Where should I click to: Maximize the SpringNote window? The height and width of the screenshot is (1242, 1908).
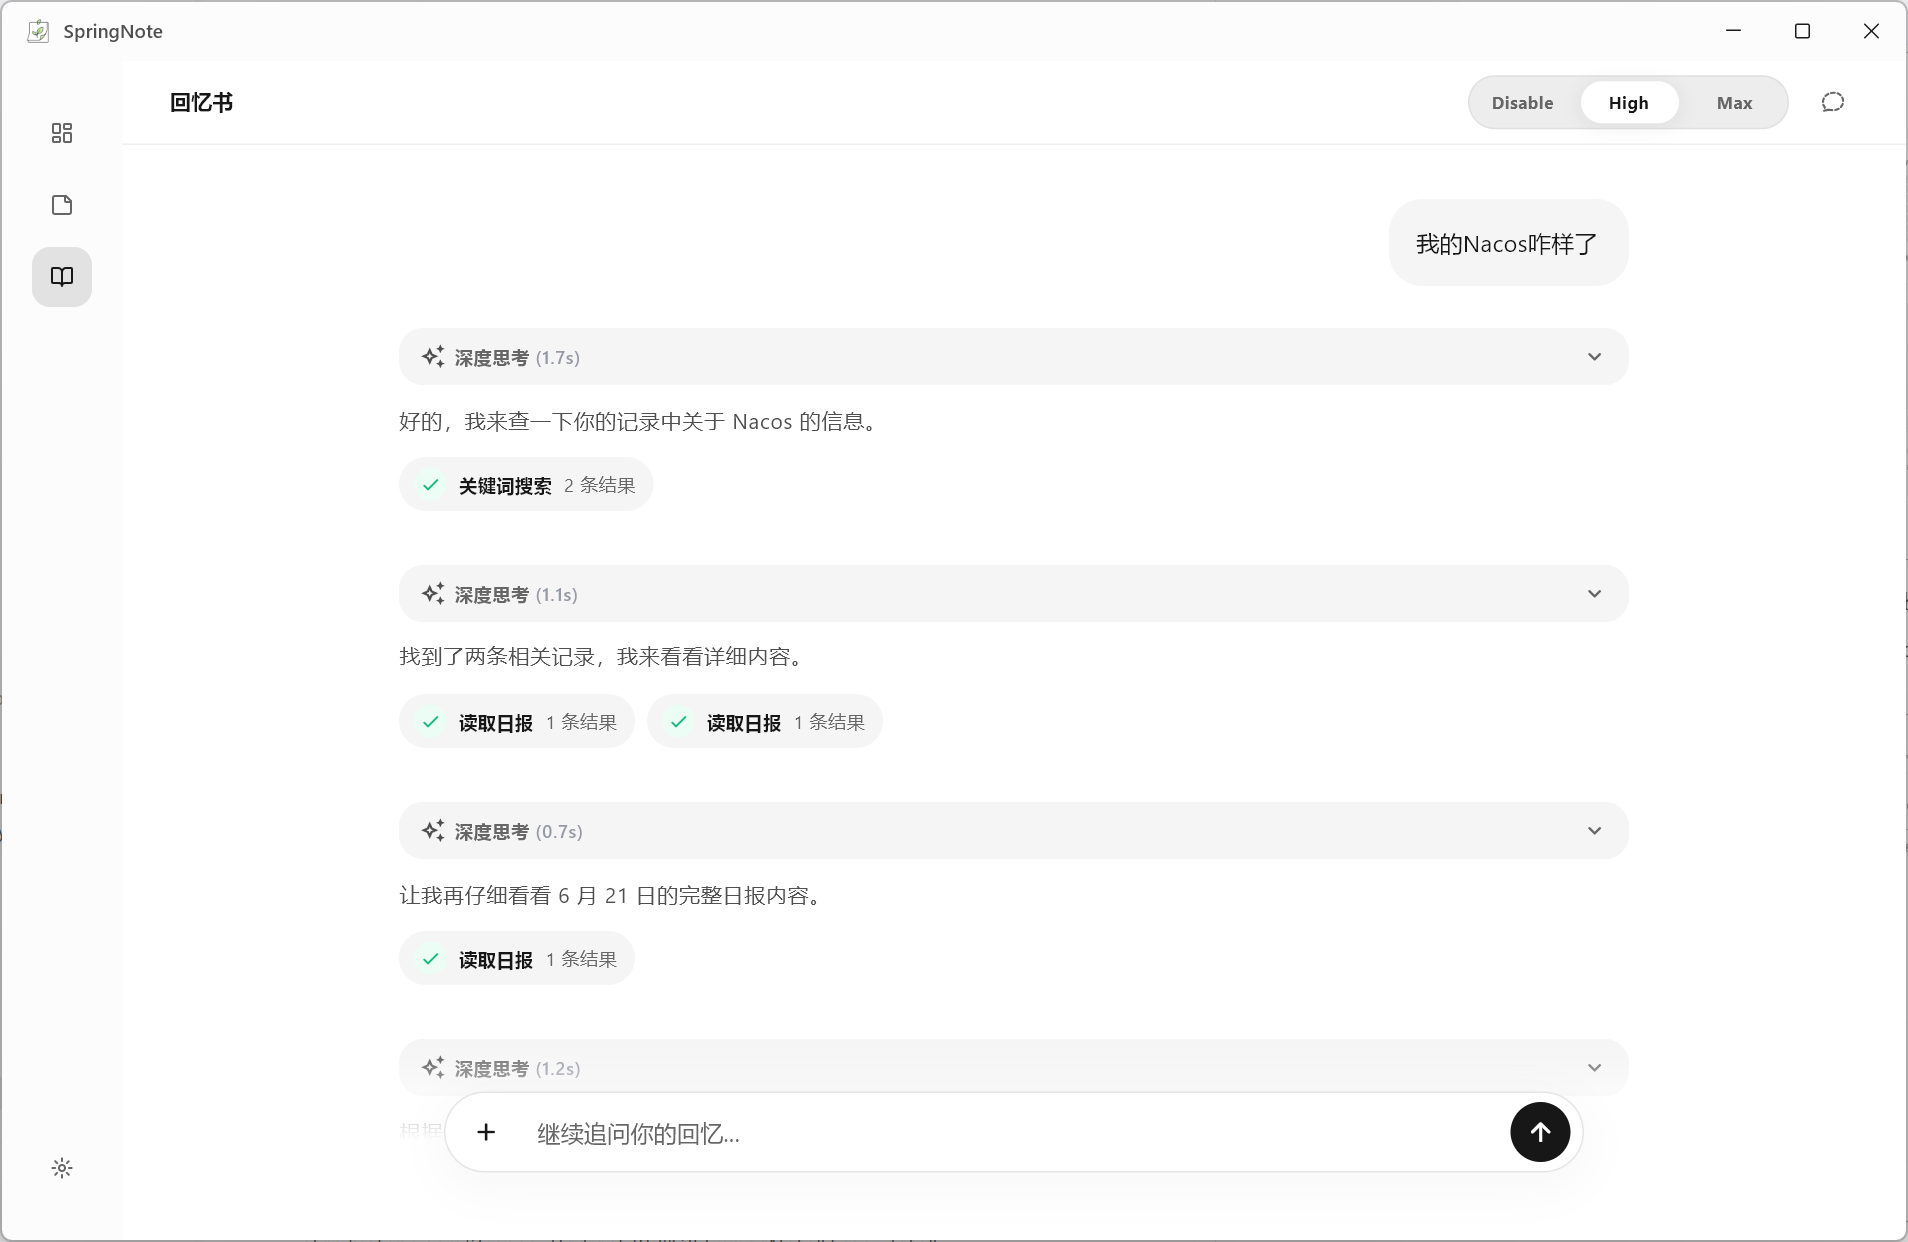[x=1803, y=31]
